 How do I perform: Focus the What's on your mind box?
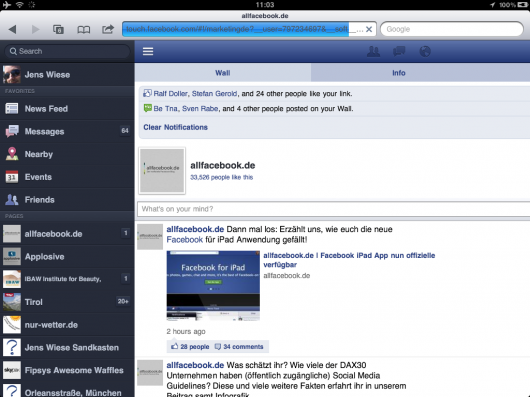(333, 209)
